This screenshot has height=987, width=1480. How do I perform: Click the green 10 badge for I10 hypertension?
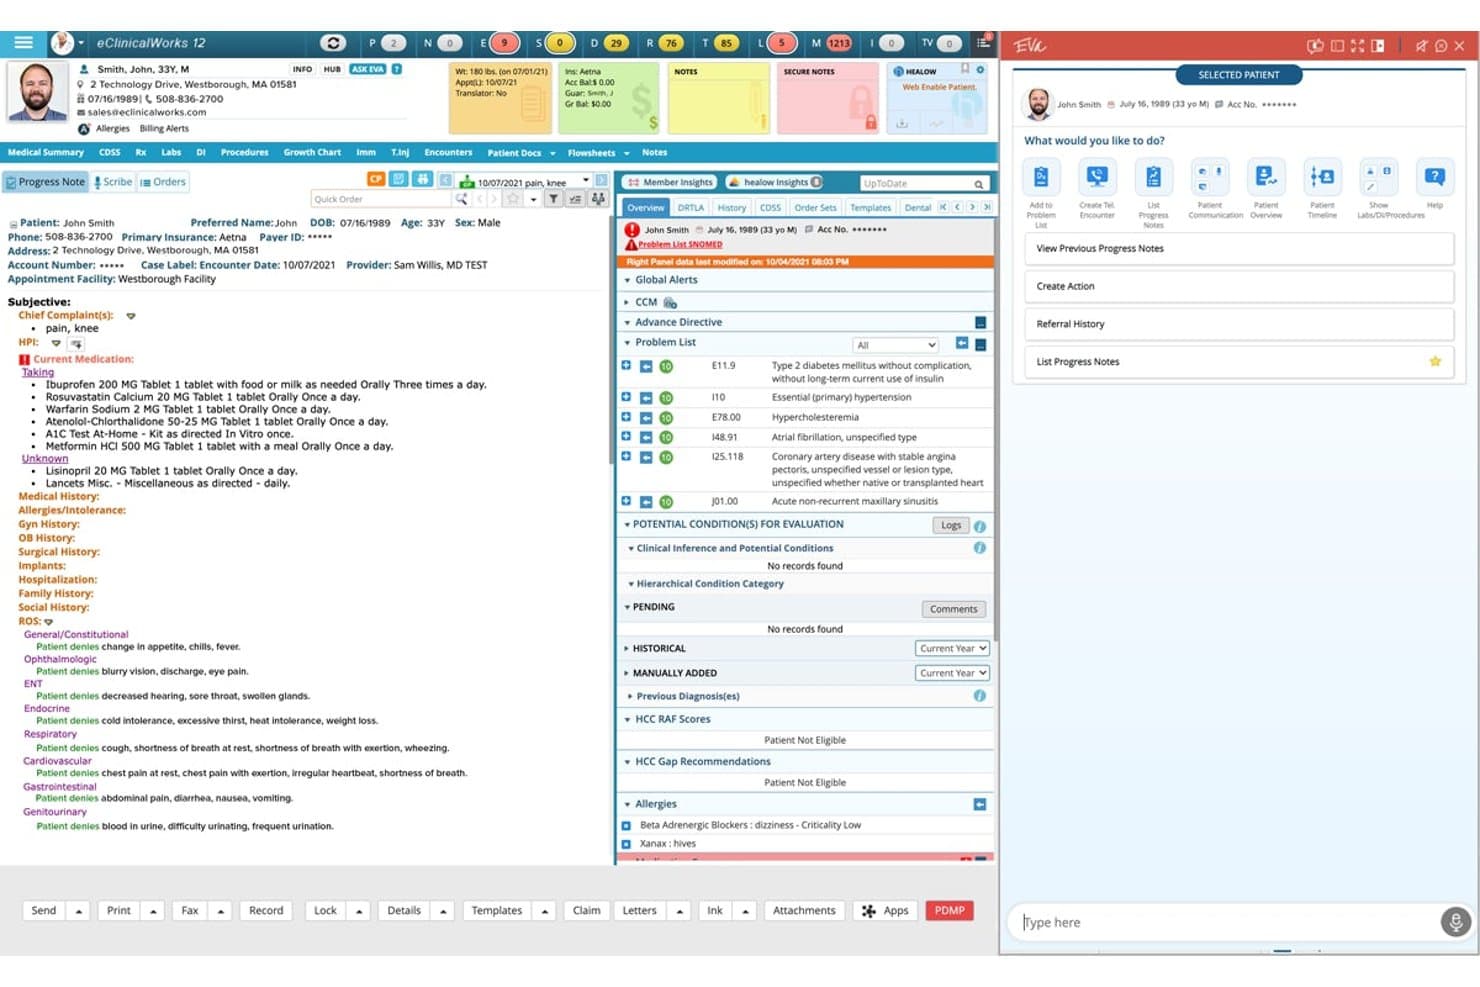tap(666, 398)
